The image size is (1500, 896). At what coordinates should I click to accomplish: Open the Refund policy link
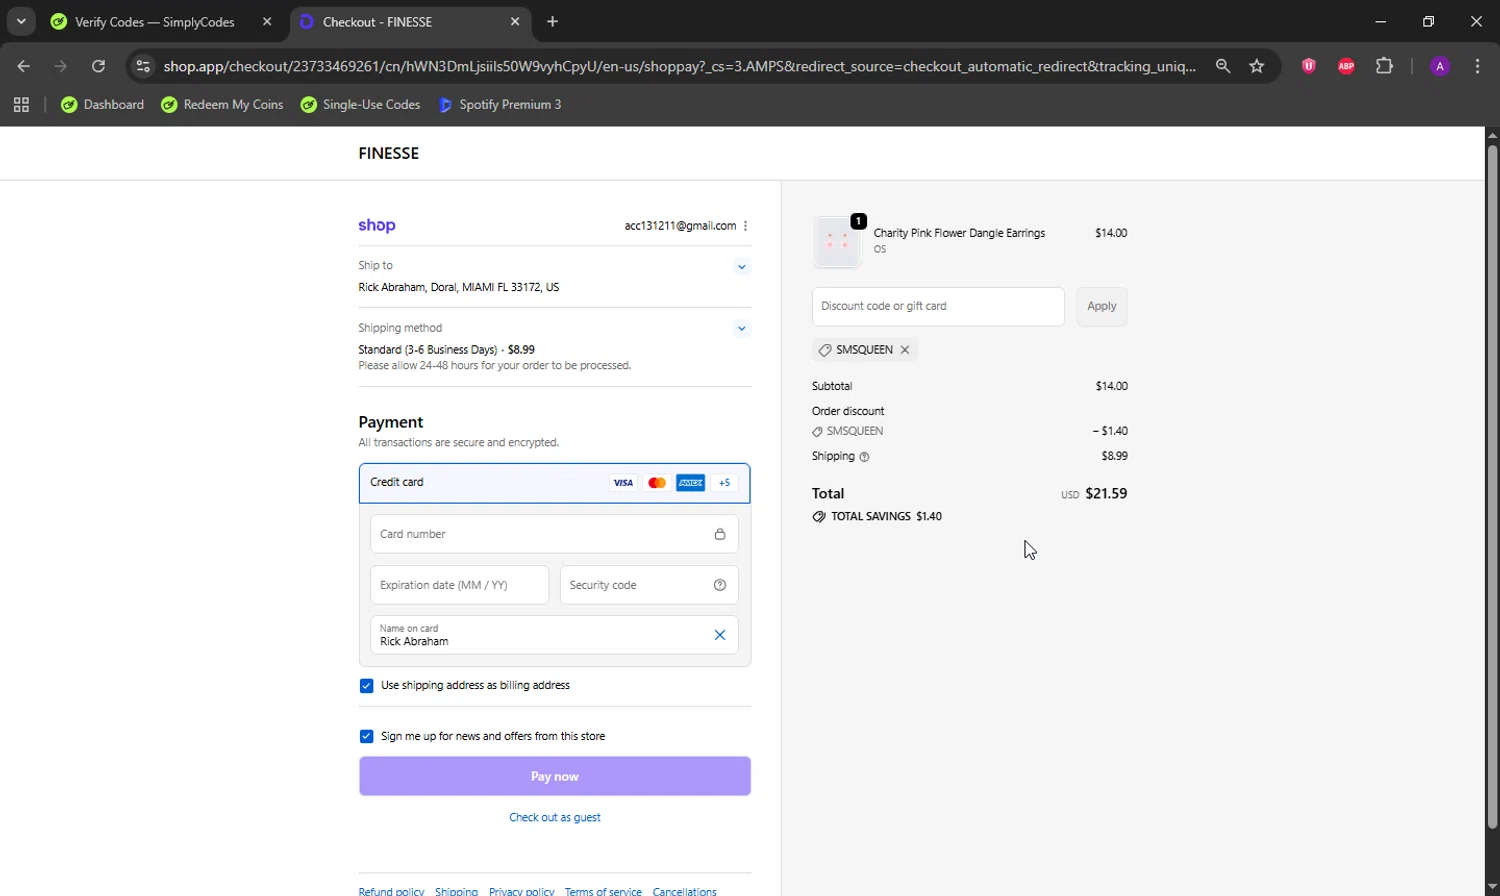pyautogui.click(x=391, y=891)
